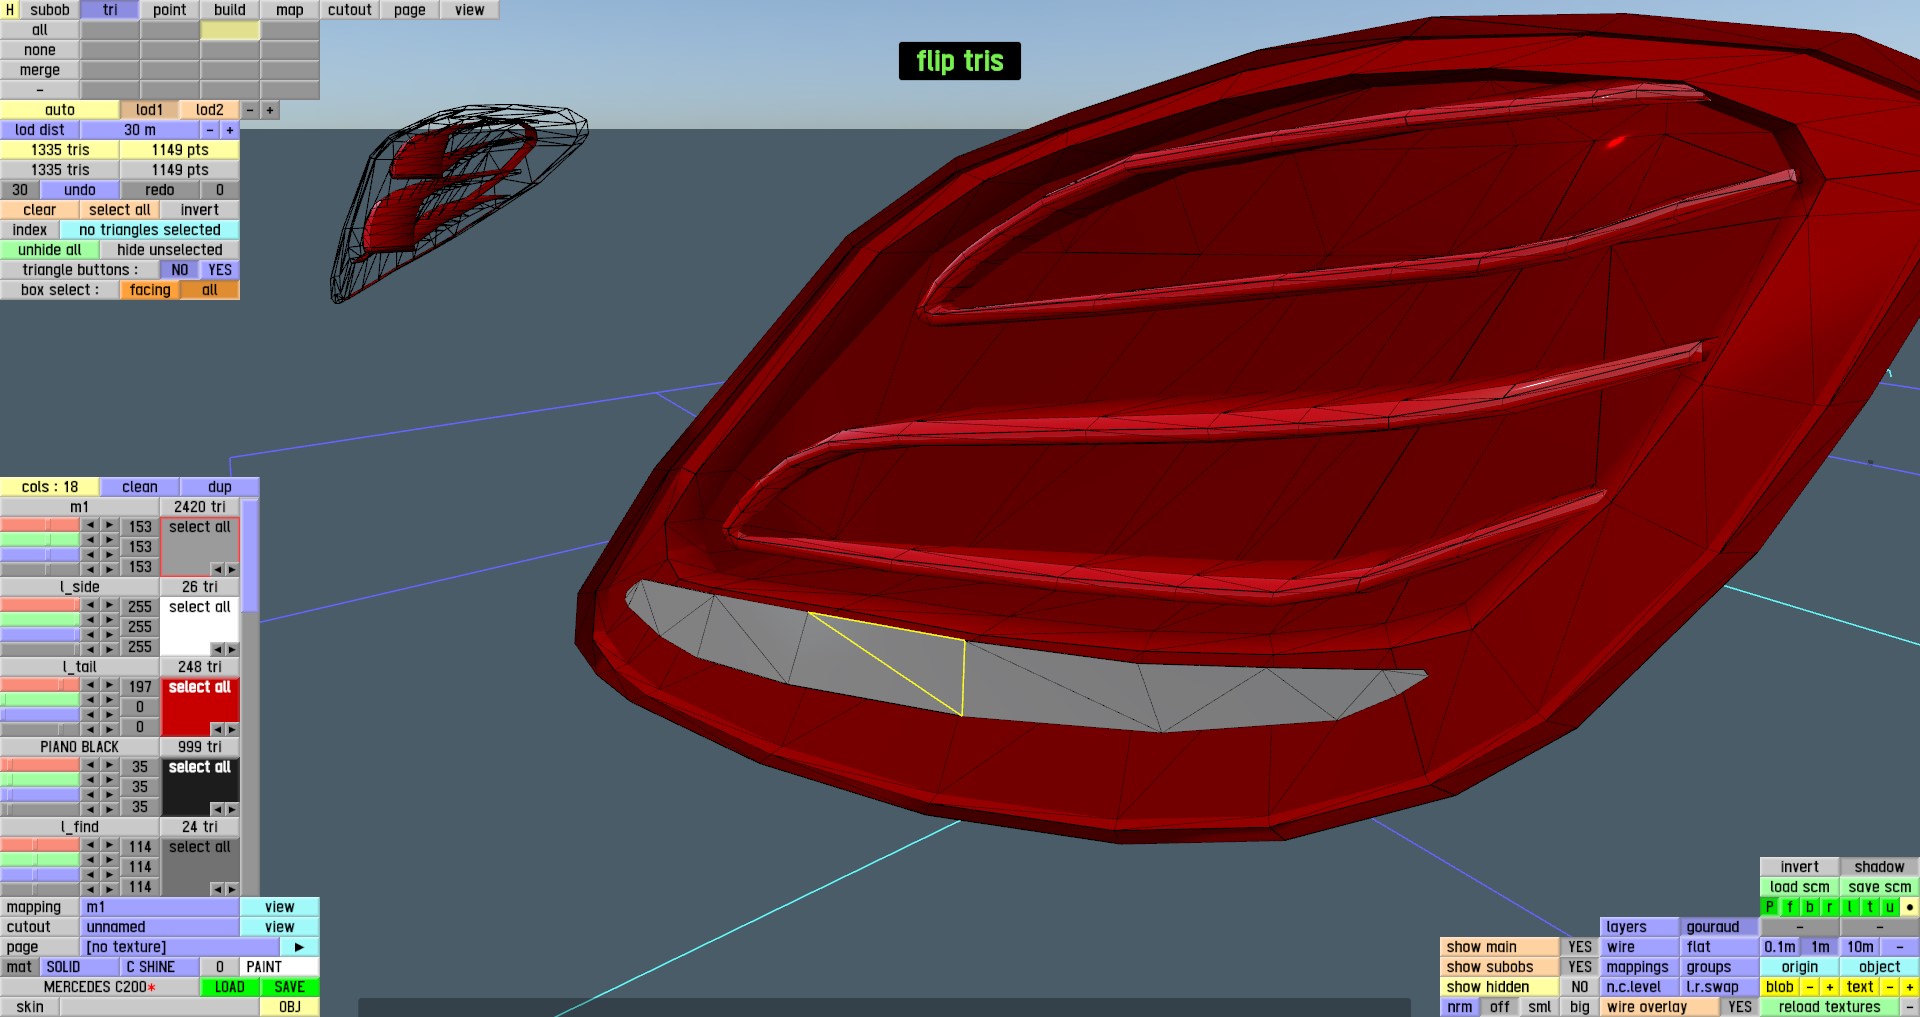The image size is (1920, 1017).
Task: Open the build menu
Action: click(x=230, y=10)
